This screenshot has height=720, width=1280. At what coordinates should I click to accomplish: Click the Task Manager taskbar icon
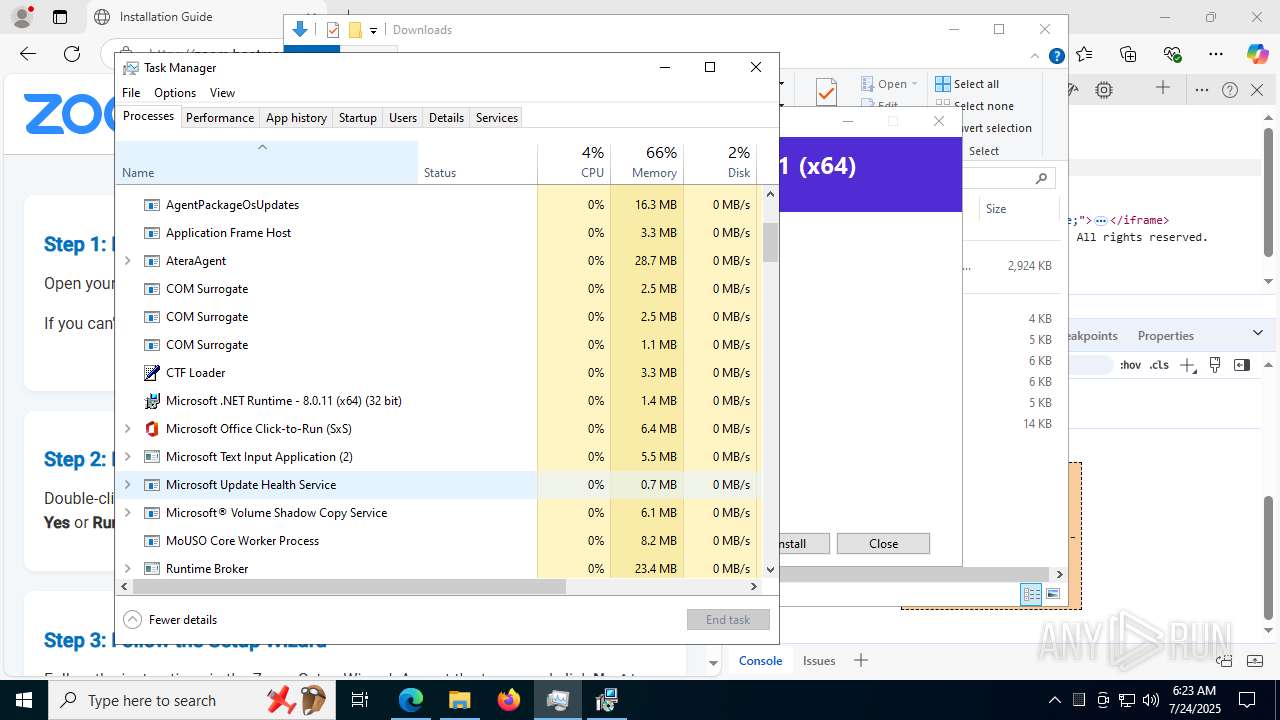pos(558,700)
